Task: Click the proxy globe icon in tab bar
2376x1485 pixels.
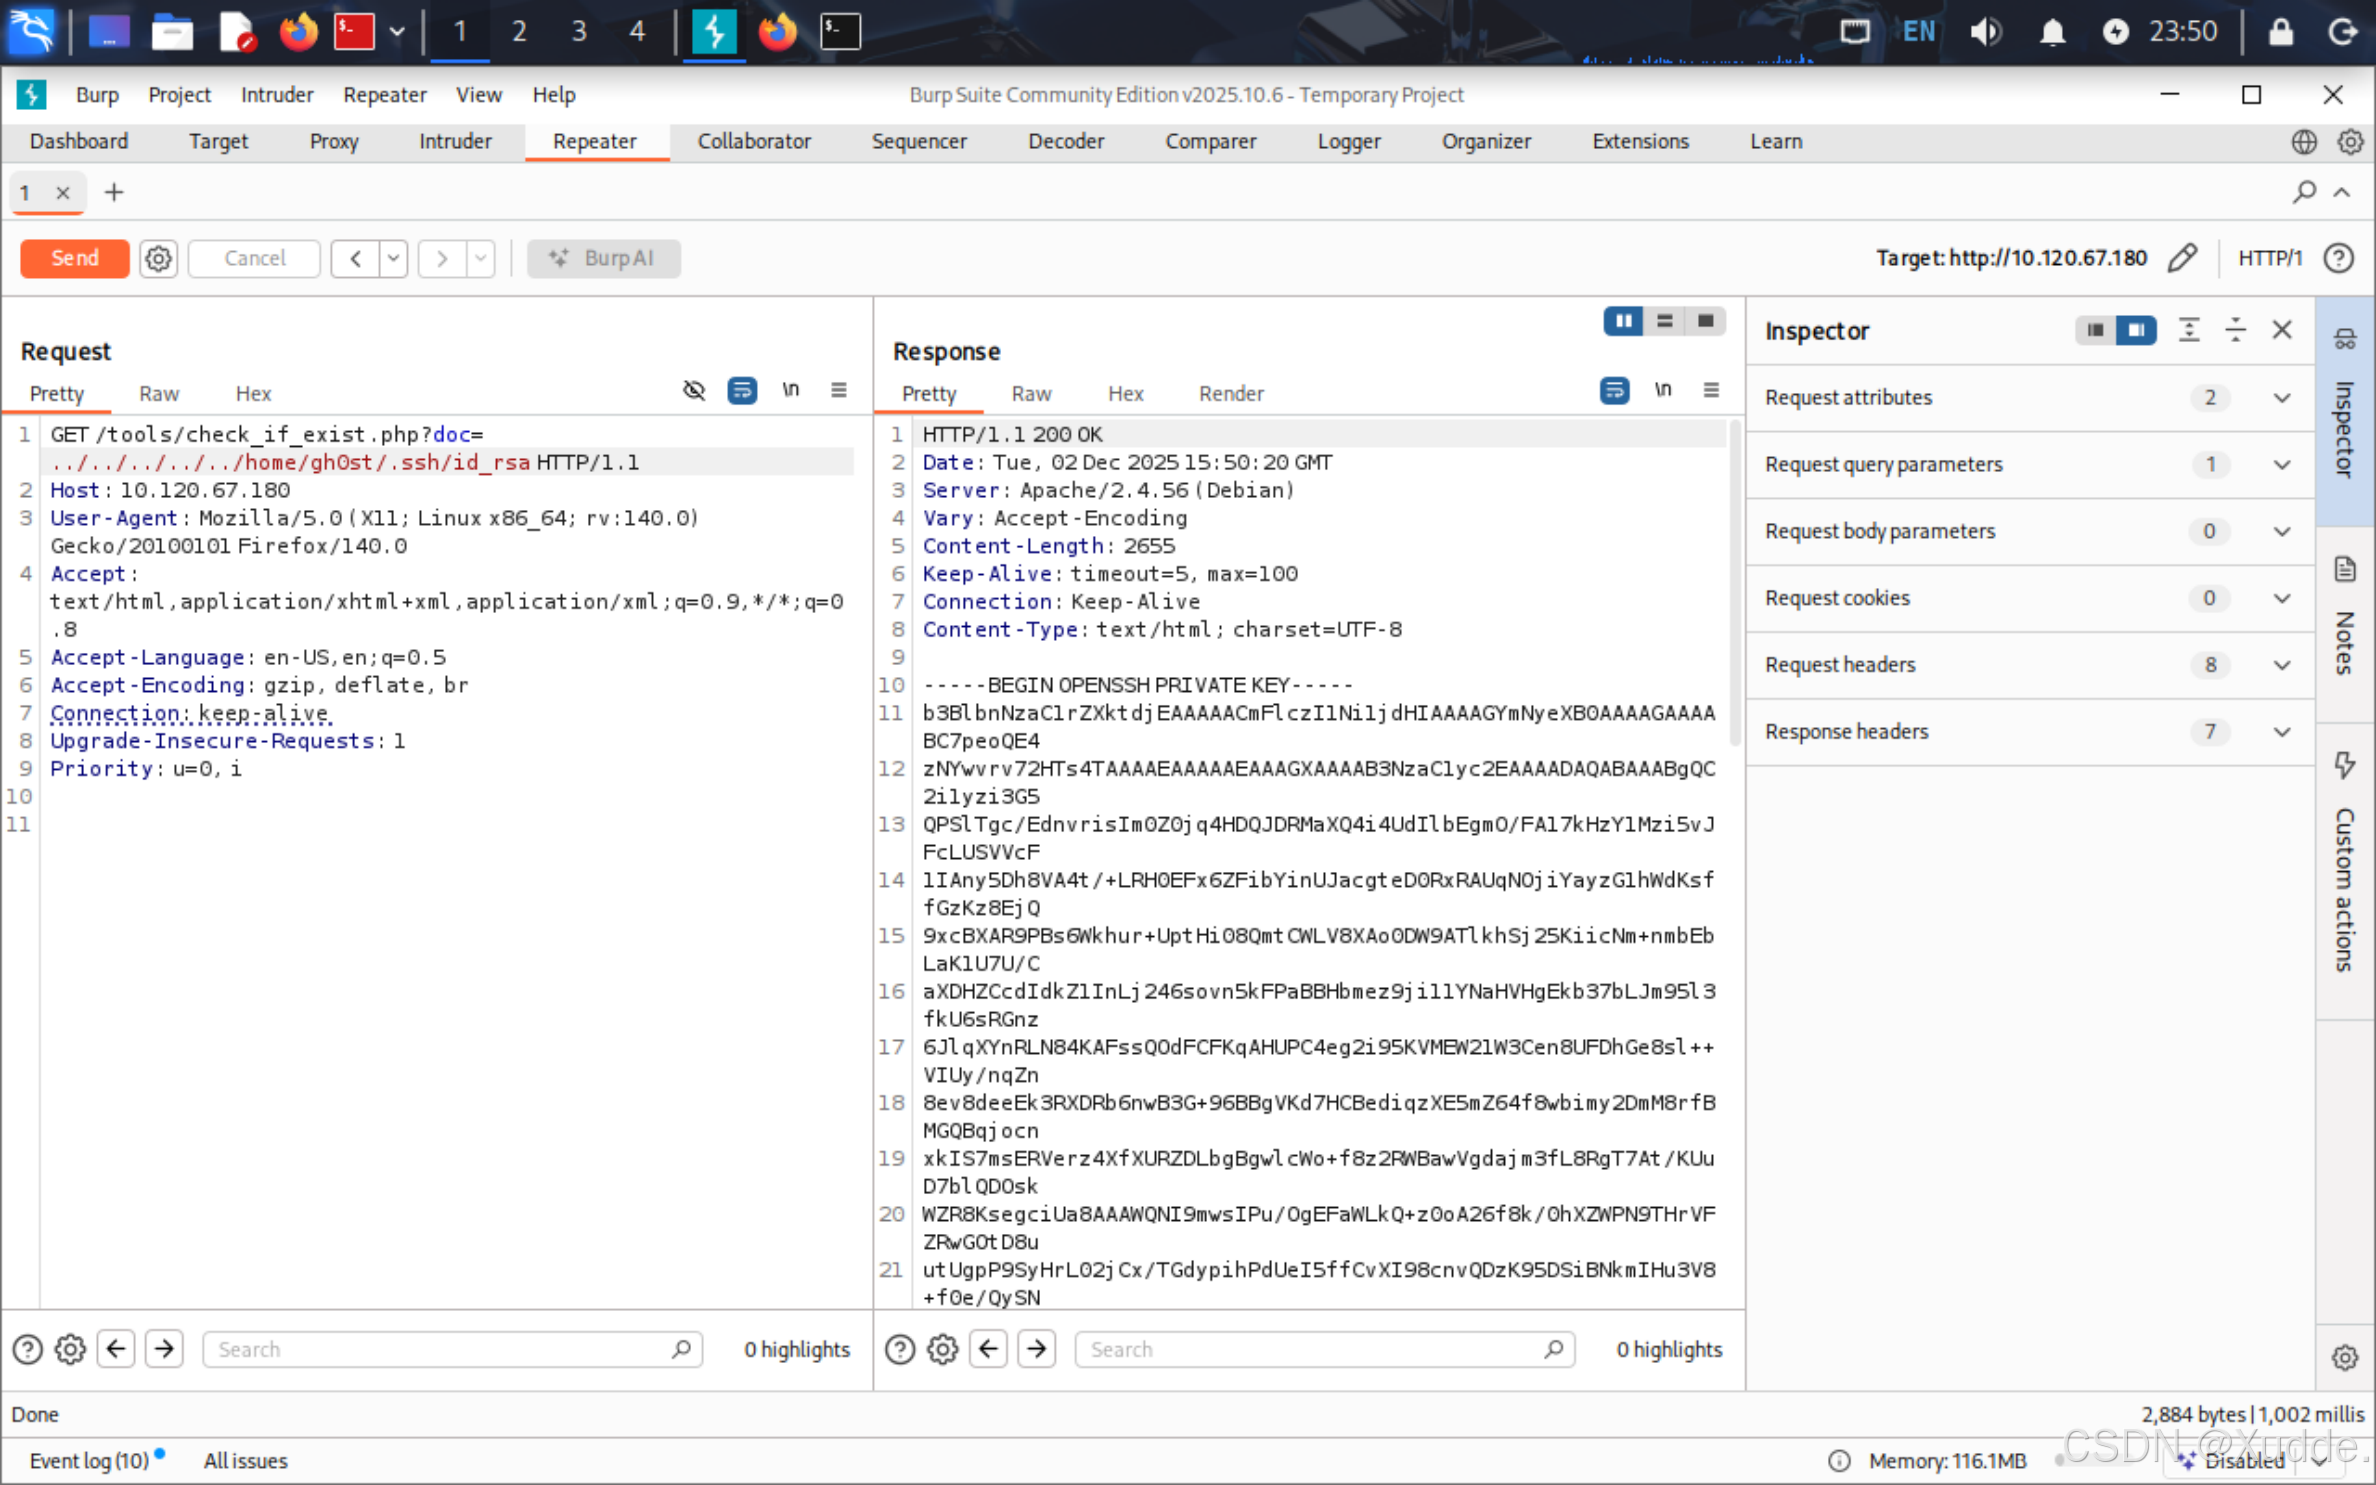Action: [2303, 142]
